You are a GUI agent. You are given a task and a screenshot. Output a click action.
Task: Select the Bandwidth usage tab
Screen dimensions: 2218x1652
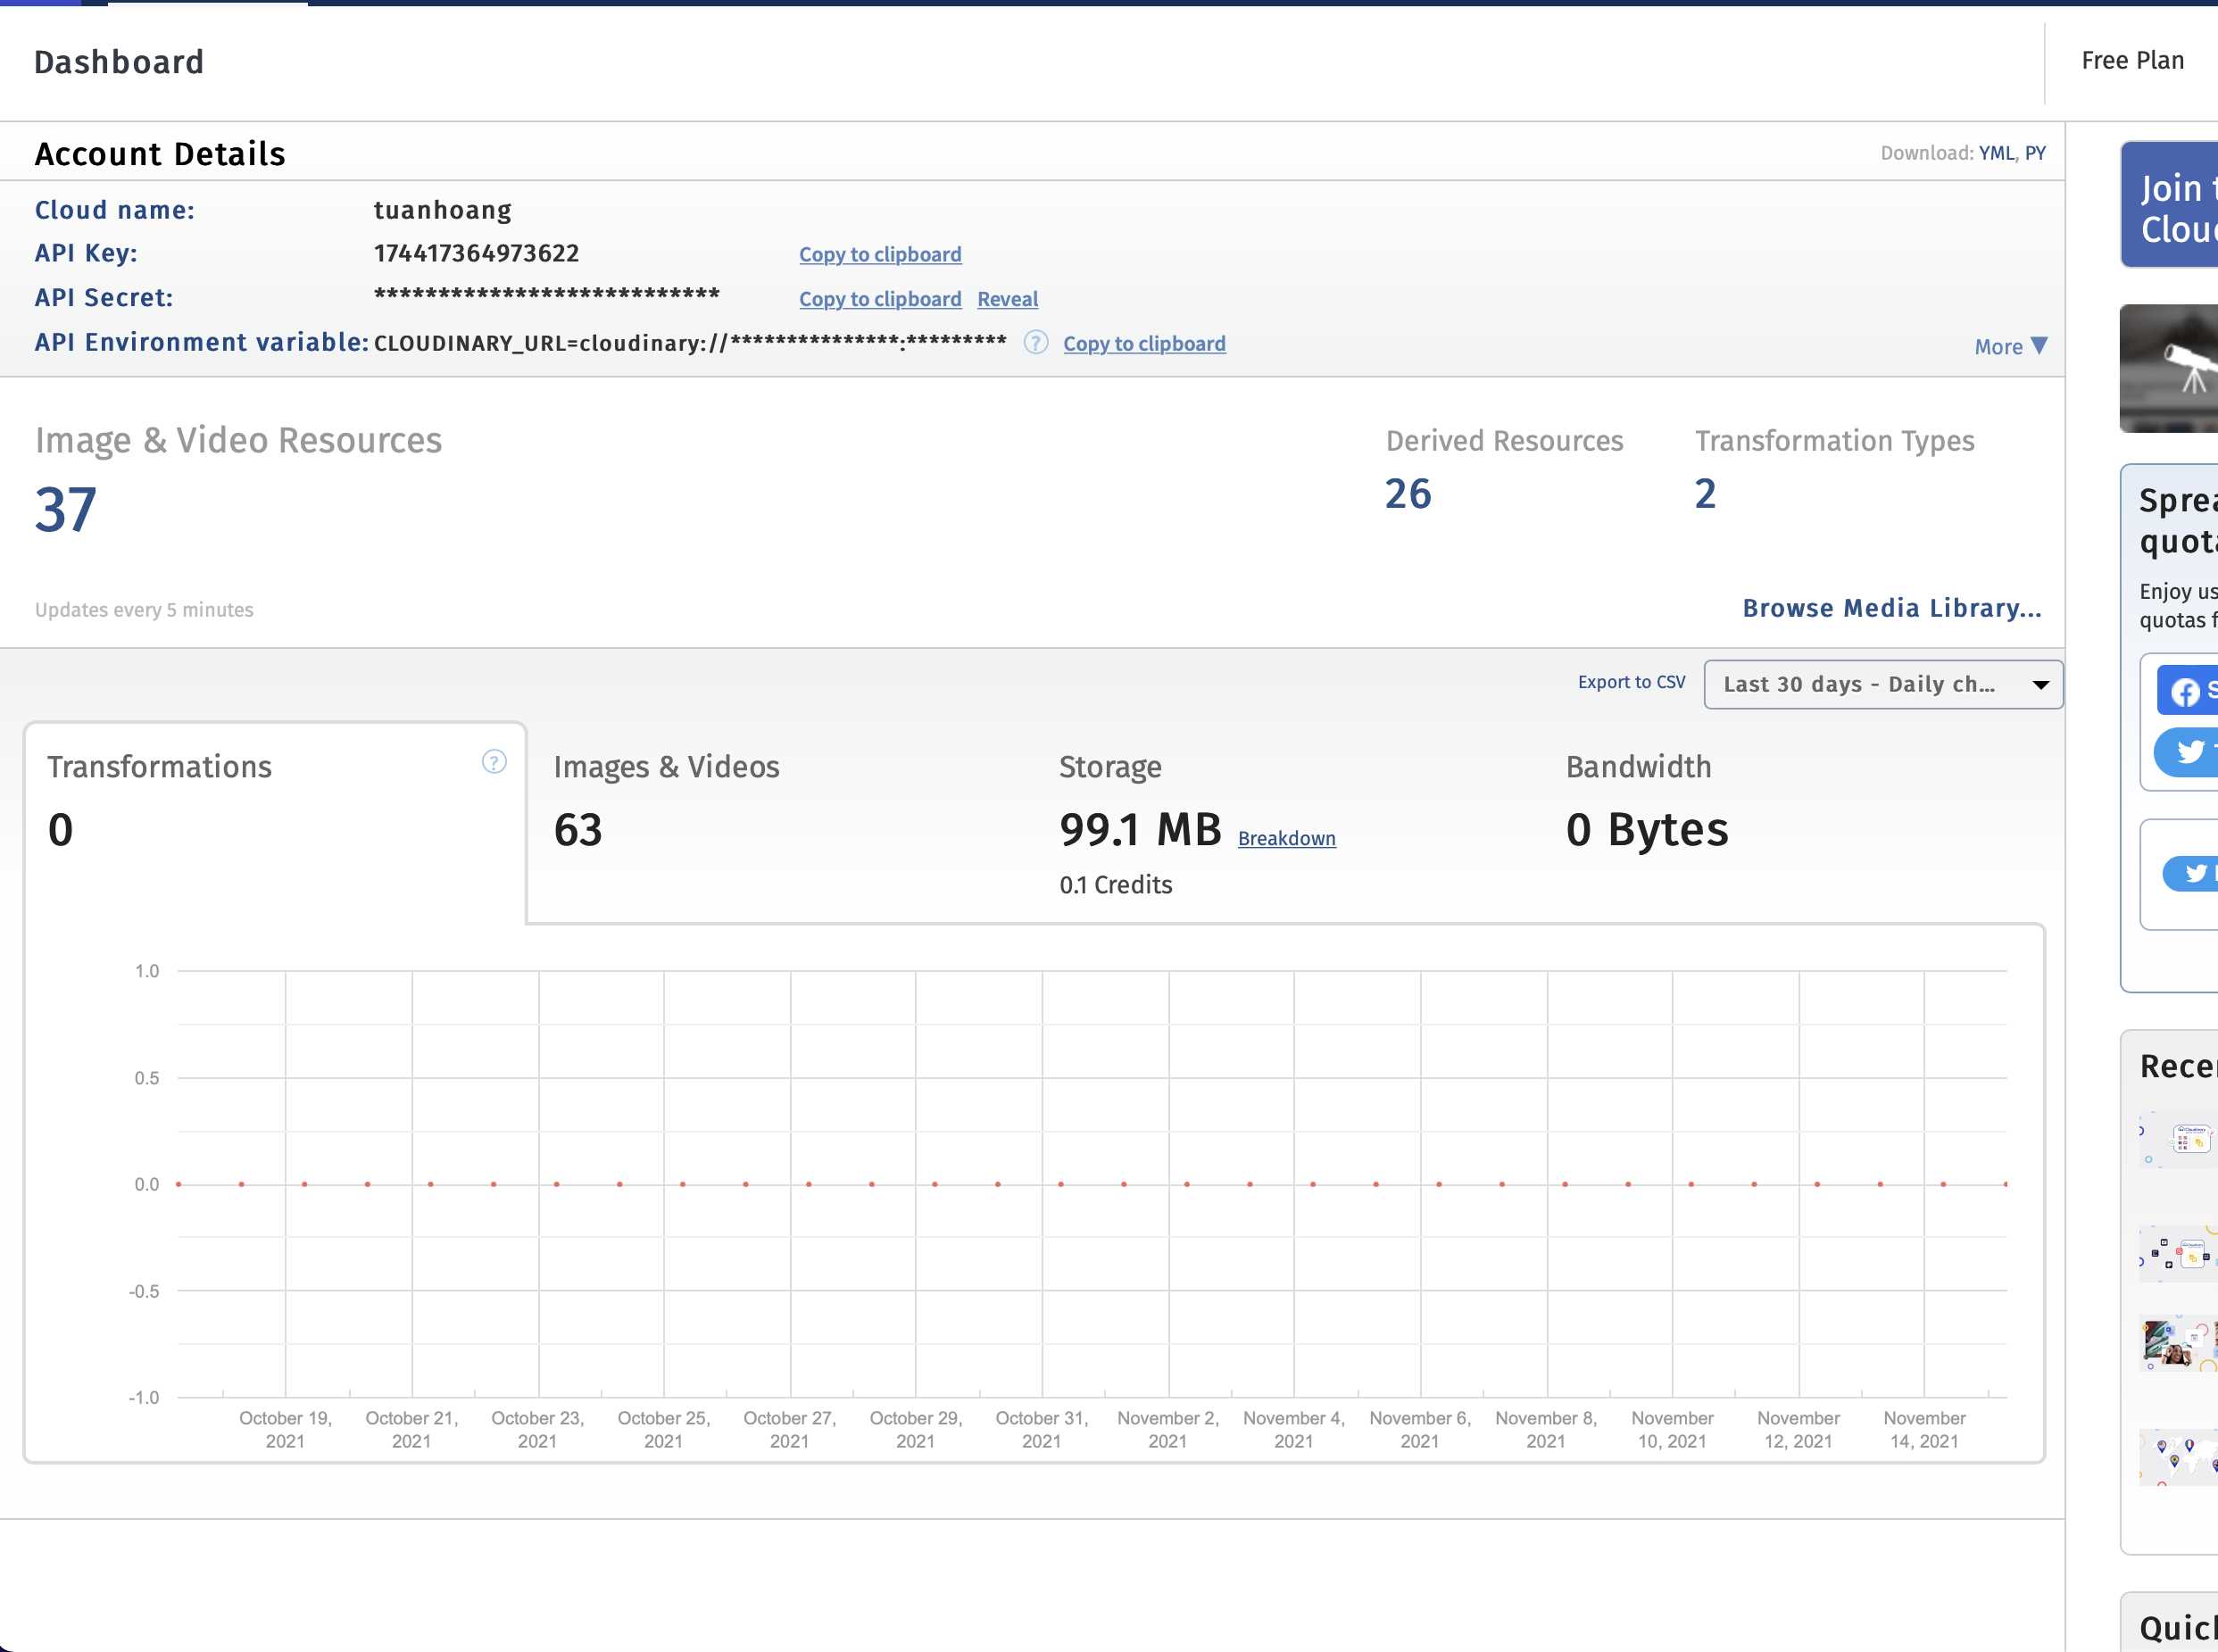coord(1794,822)
